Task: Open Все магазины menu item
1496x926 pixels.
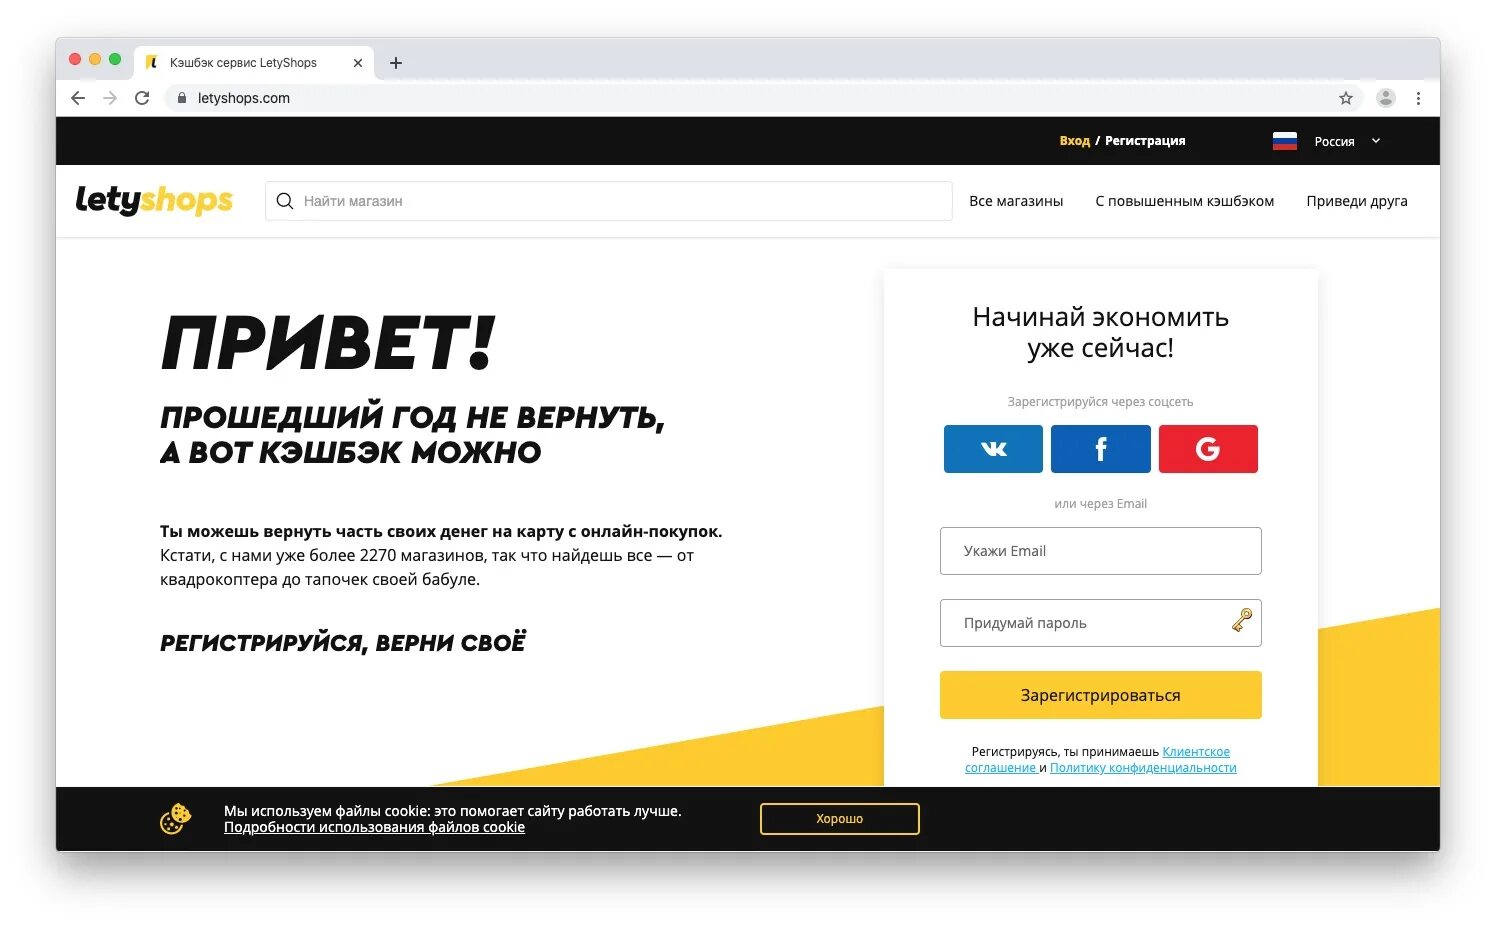Action: [1016, 201]
